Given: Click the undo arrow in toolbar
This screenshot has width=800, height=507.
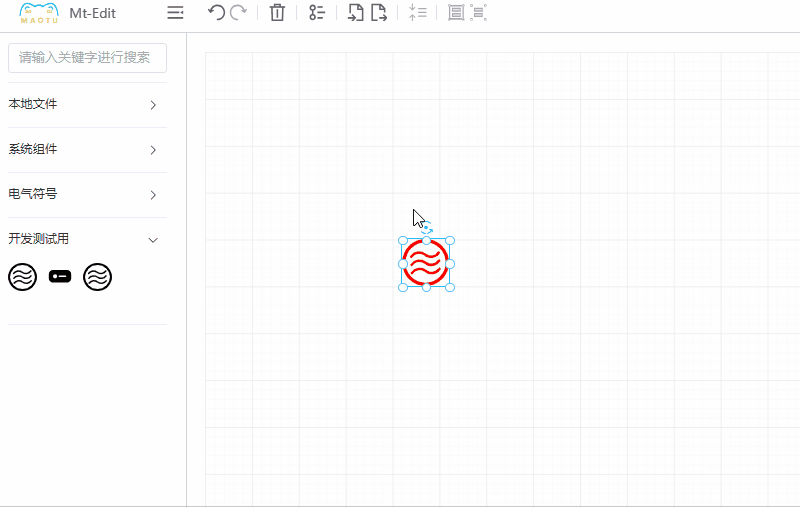Looking at the screenshot, I should [216, 13].
